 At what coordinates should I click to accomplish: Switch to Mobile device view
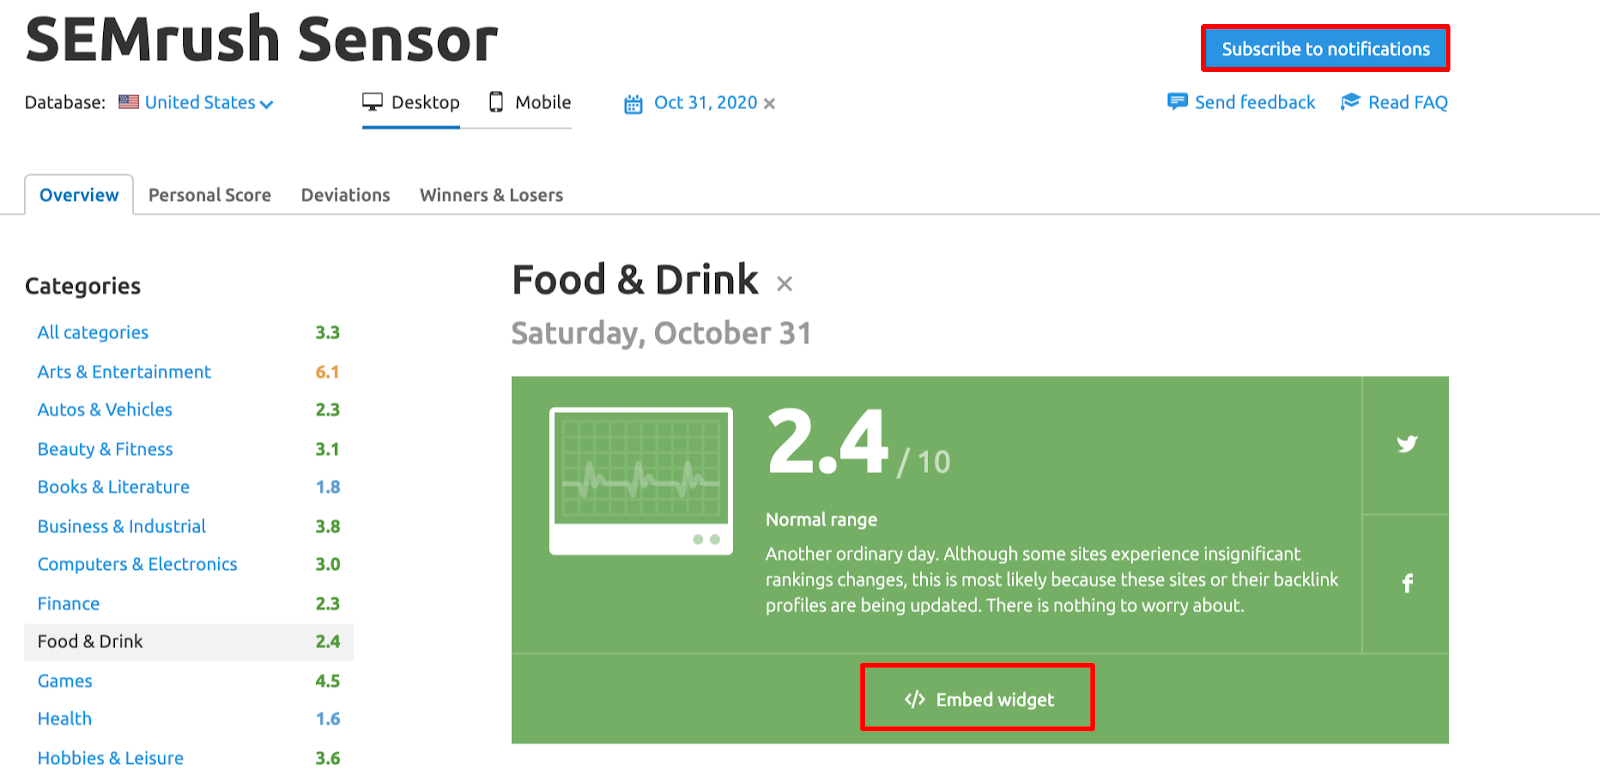pos(530,102)
